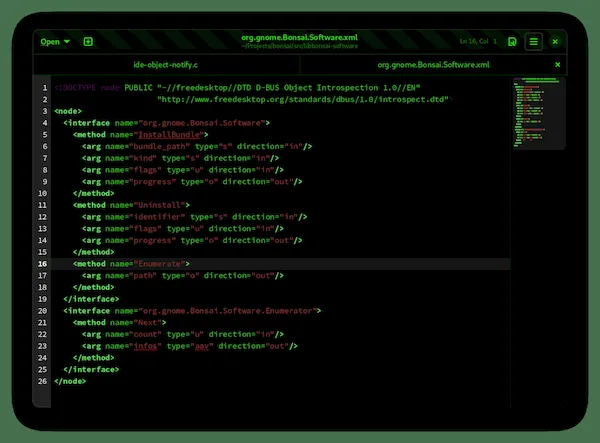
Task: Click the file path subtitle in header
Action: pos(300,46)
